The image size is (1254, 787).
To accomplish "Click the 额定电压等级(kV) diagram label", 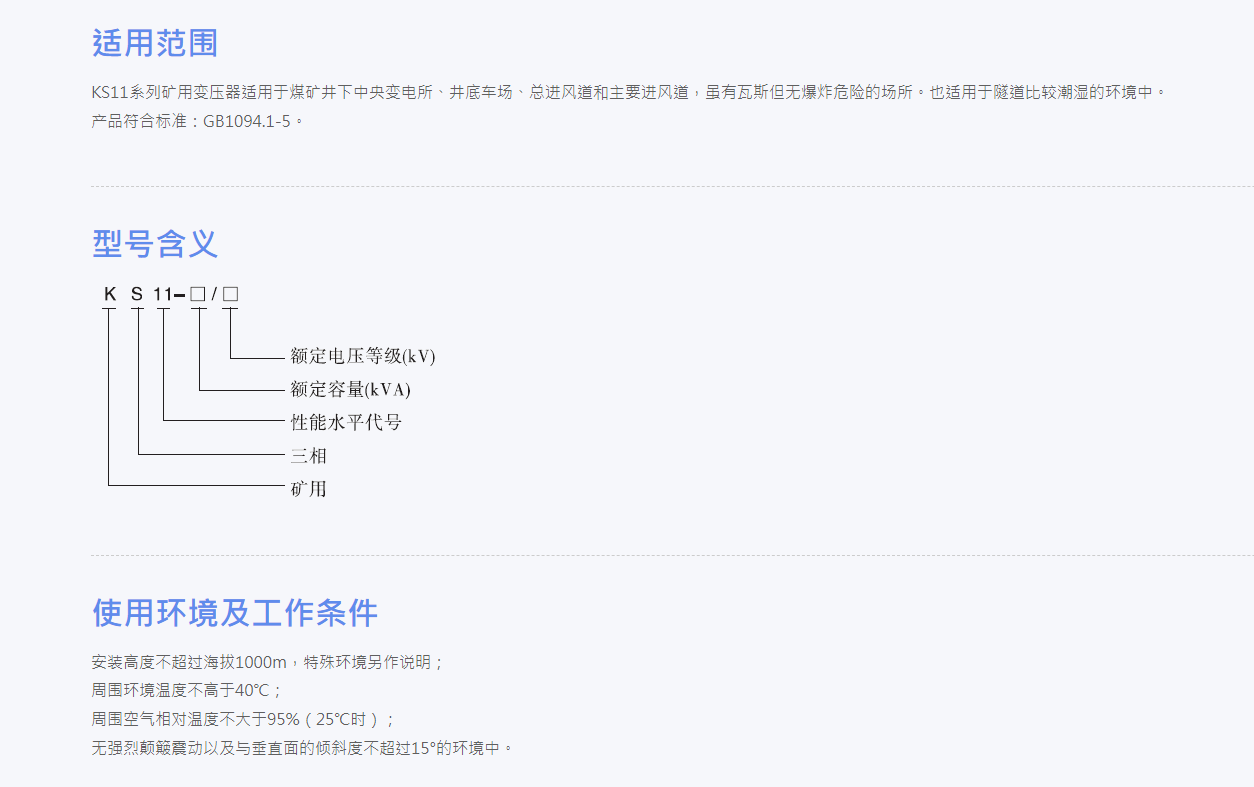I will (x=361, y=356).
